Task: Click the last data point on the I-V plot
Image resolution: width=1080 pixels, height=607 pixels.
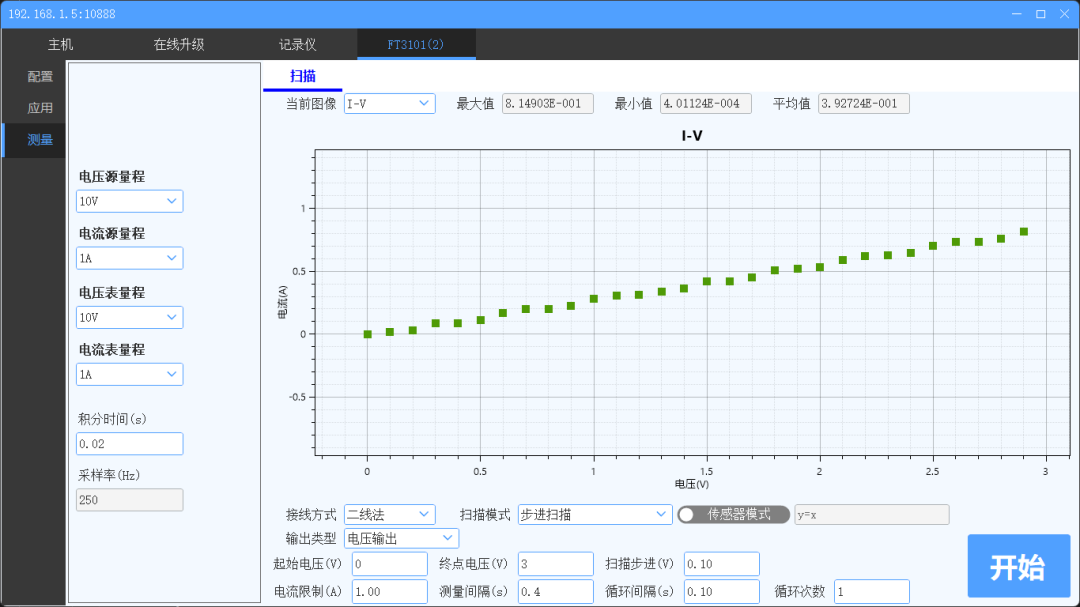Action: pos(1024,232)
